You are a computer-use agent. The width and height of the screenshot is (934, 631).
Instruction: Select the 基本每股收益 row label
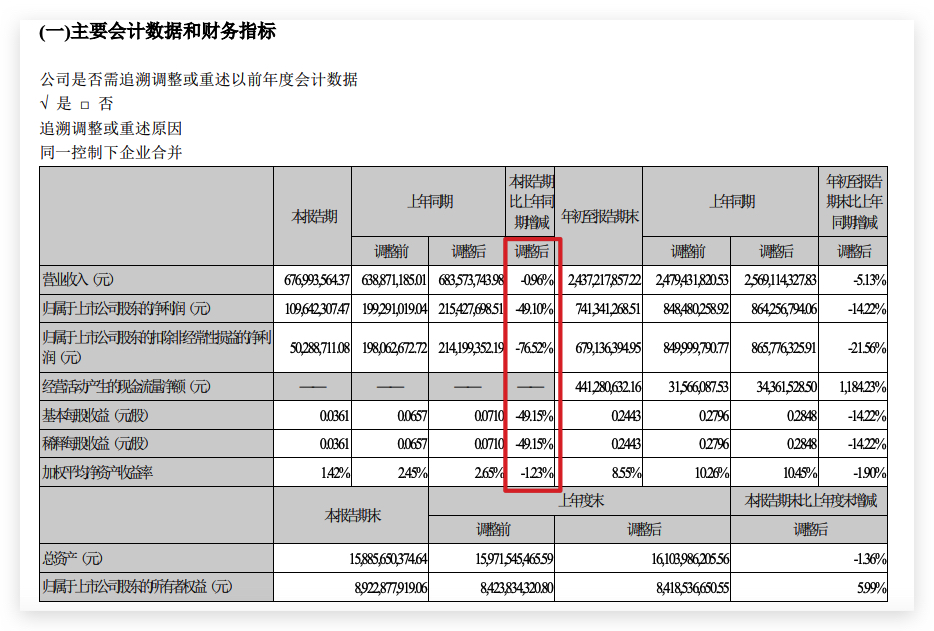tap(95, 415)
